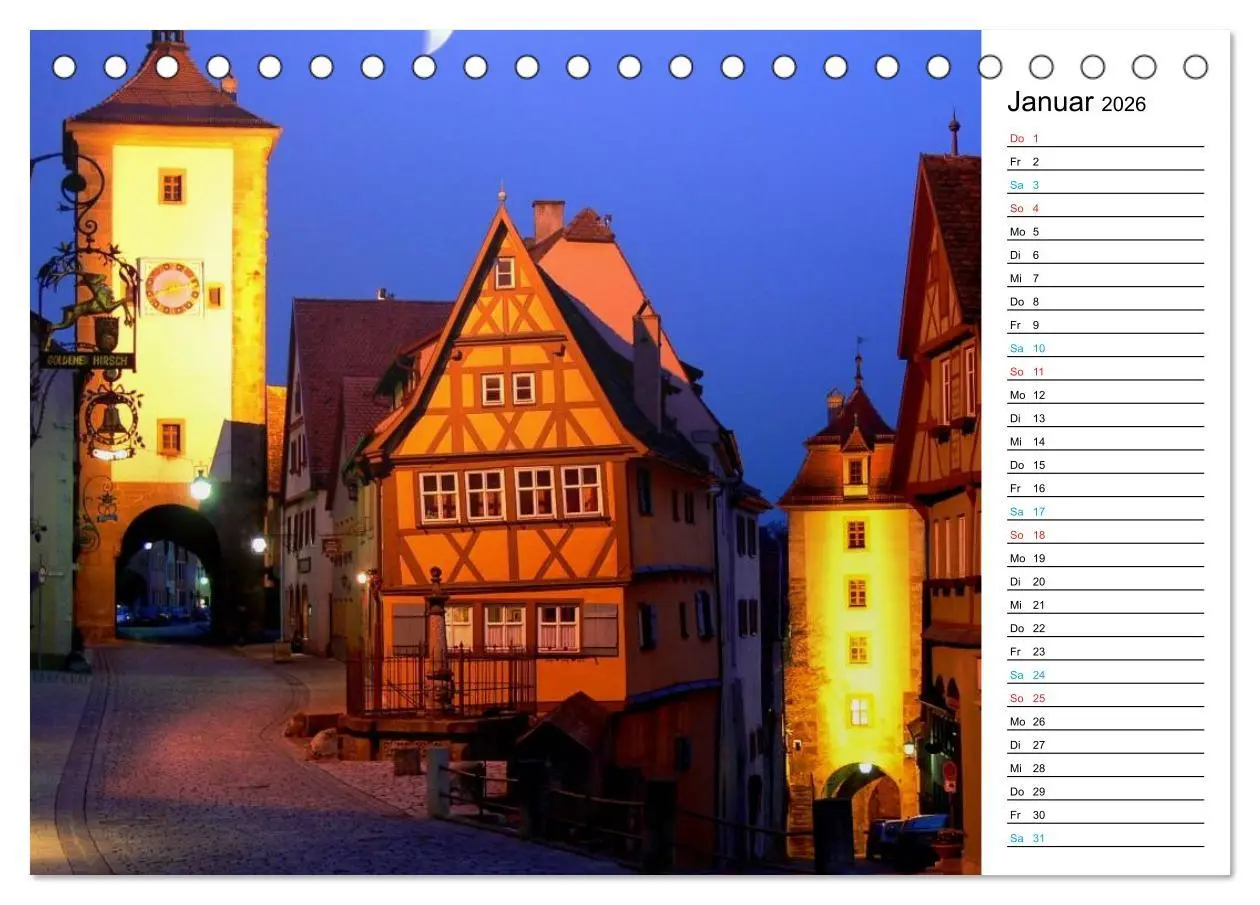Select the 'Sa 31' calendar row
This screenshot has width=1260, height=905.
click(1105, 838)
